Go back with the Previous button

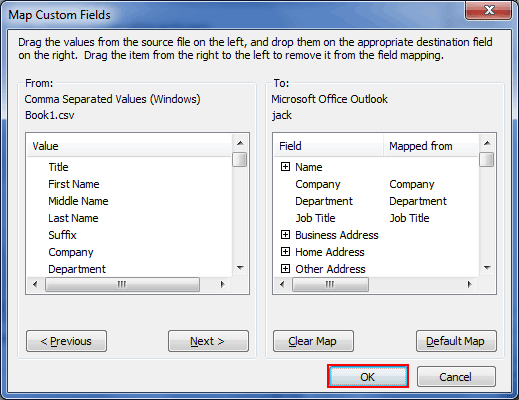(x=66, y=341)
